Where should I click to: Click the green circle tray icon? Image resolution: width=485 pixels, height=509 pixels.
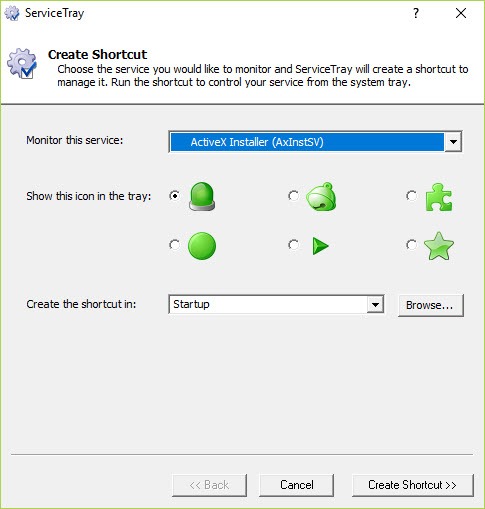coord(202,246)
